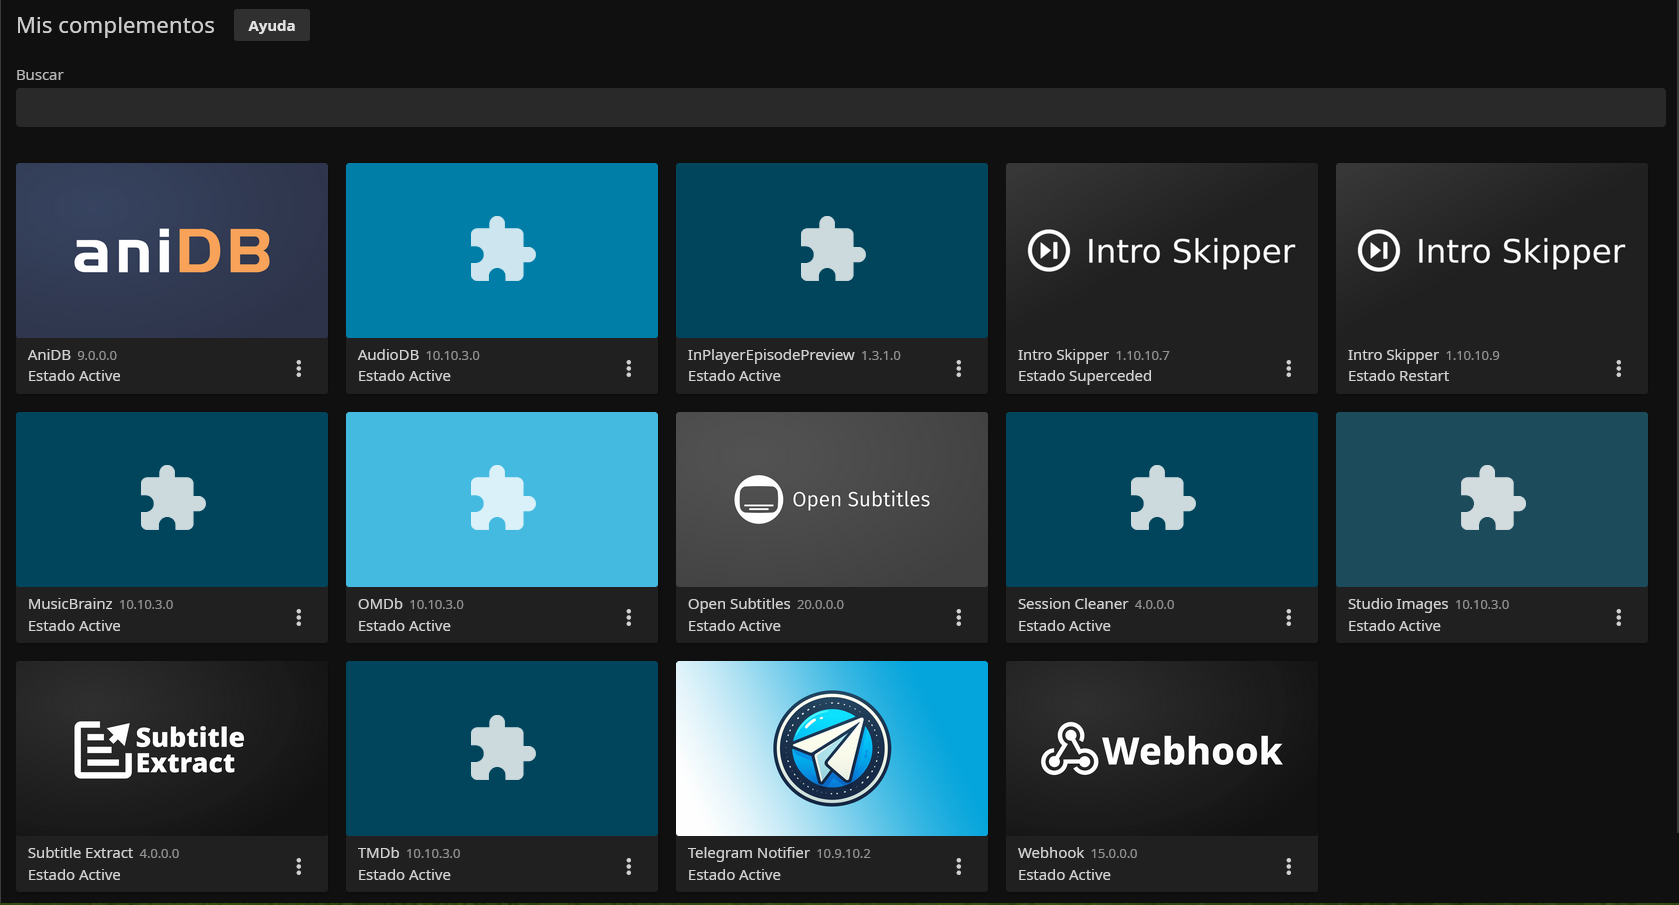1679x905 pixels.
Task: Open the menu for Intro Skipper 1.10.10.9
Action: [1618, 368]
